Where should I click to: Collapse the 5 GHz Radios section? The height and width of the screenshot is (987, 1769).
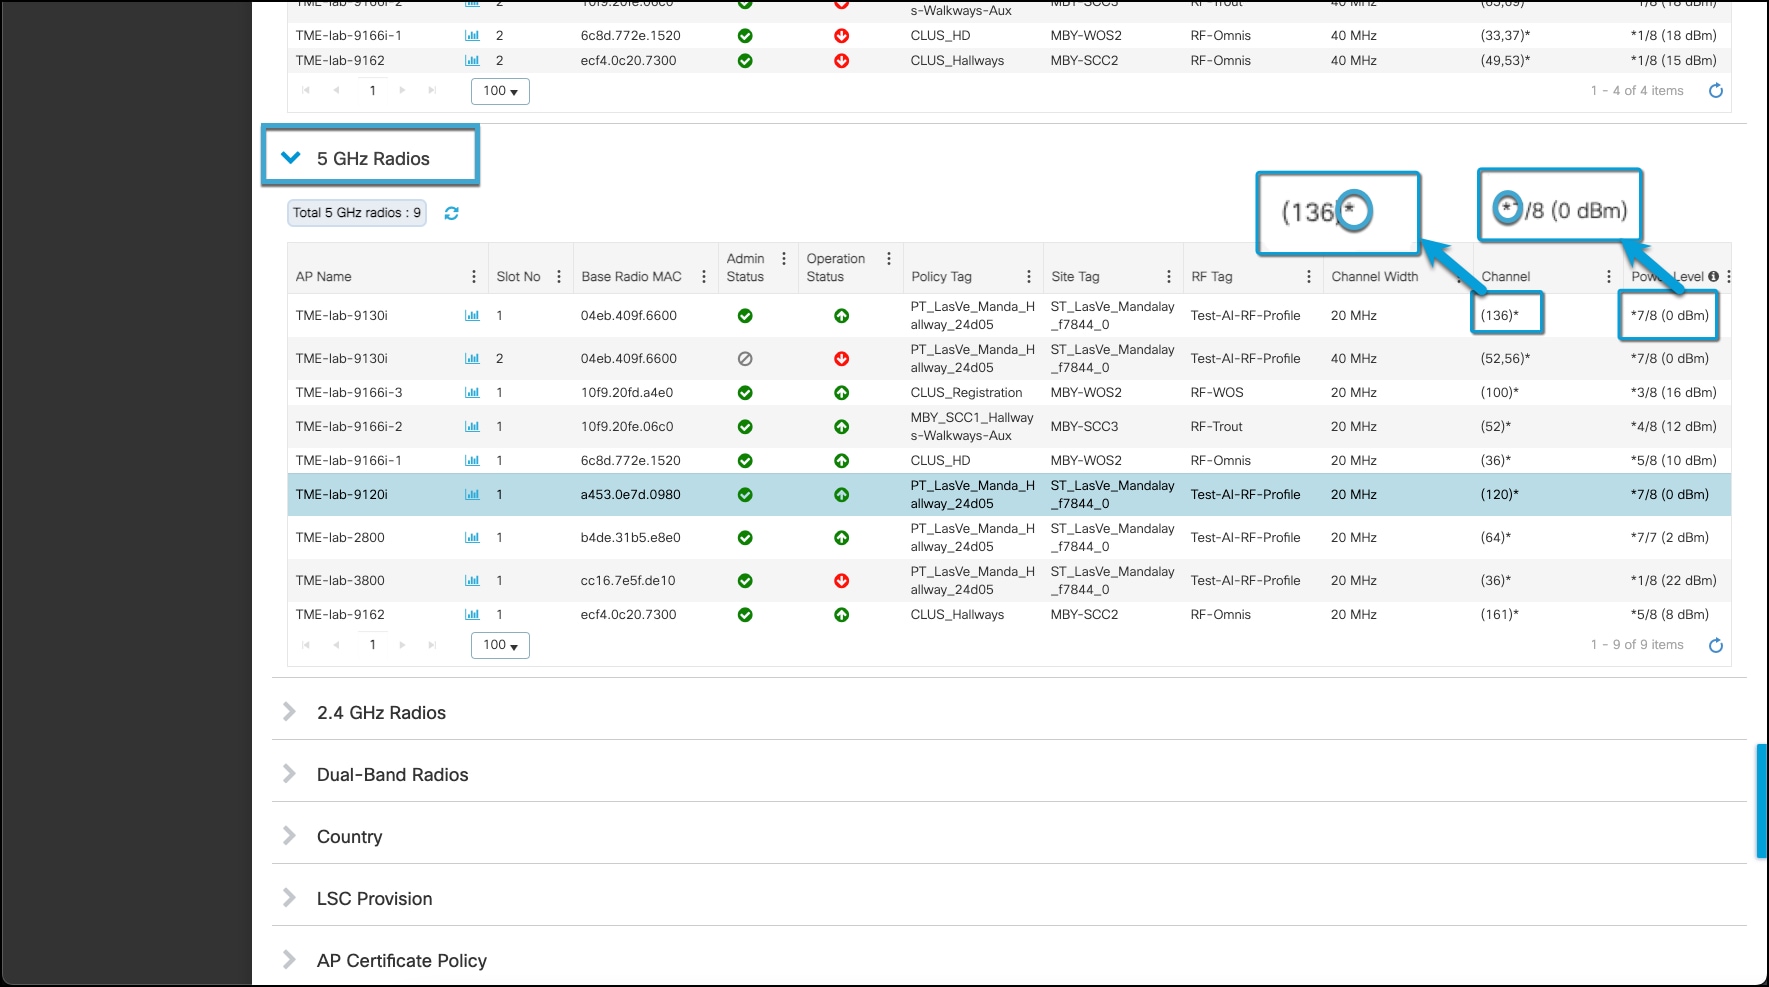291,157
